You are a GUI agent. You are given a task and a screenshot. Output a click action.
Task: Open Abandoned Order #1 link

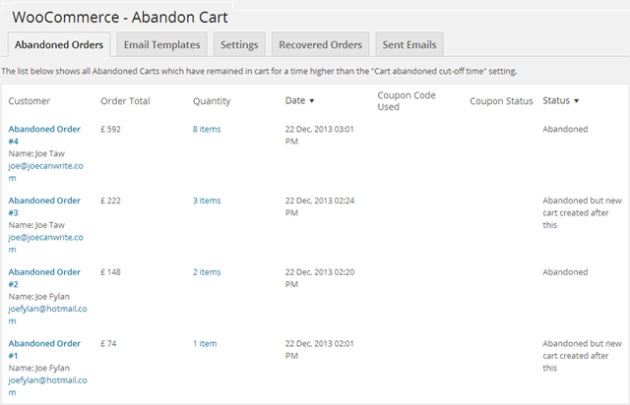click(44, 350)
